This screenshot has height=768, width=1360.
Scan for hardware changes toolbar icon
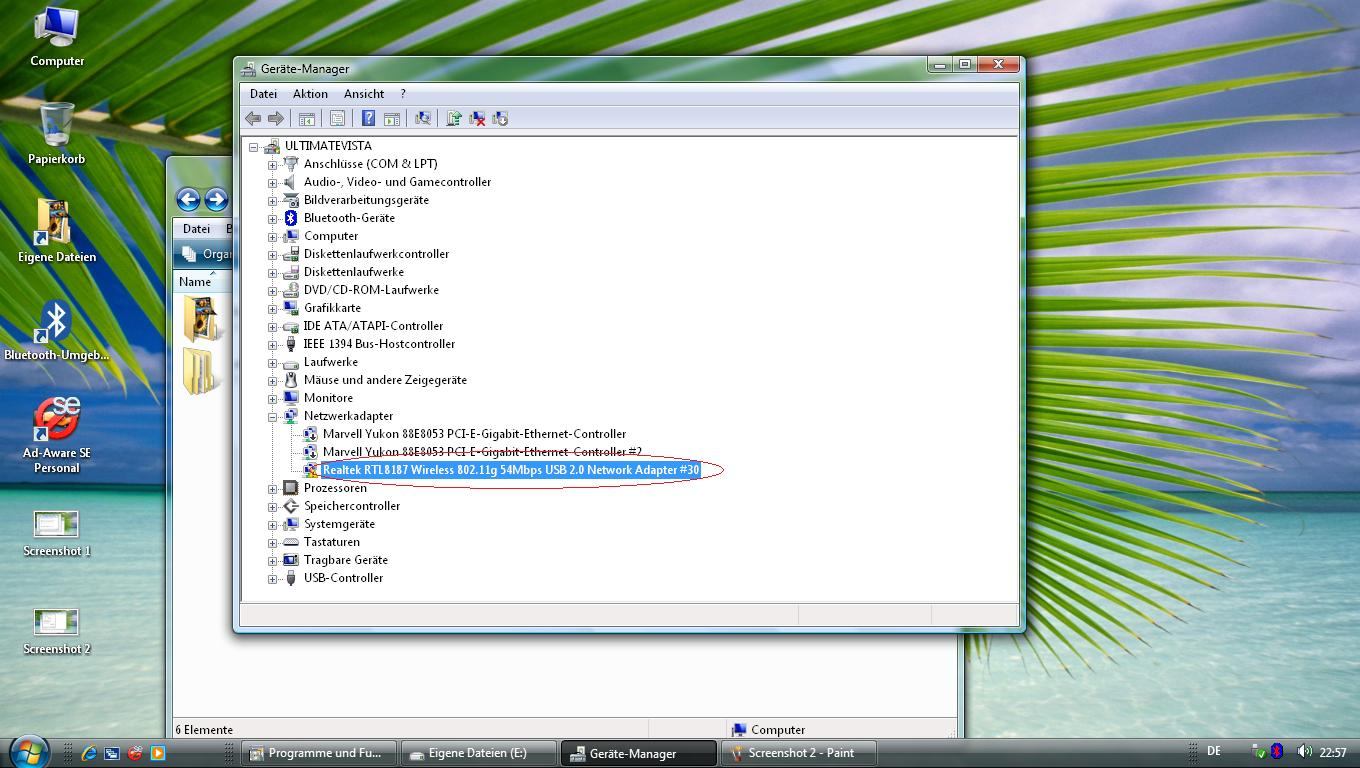point(423,118)
